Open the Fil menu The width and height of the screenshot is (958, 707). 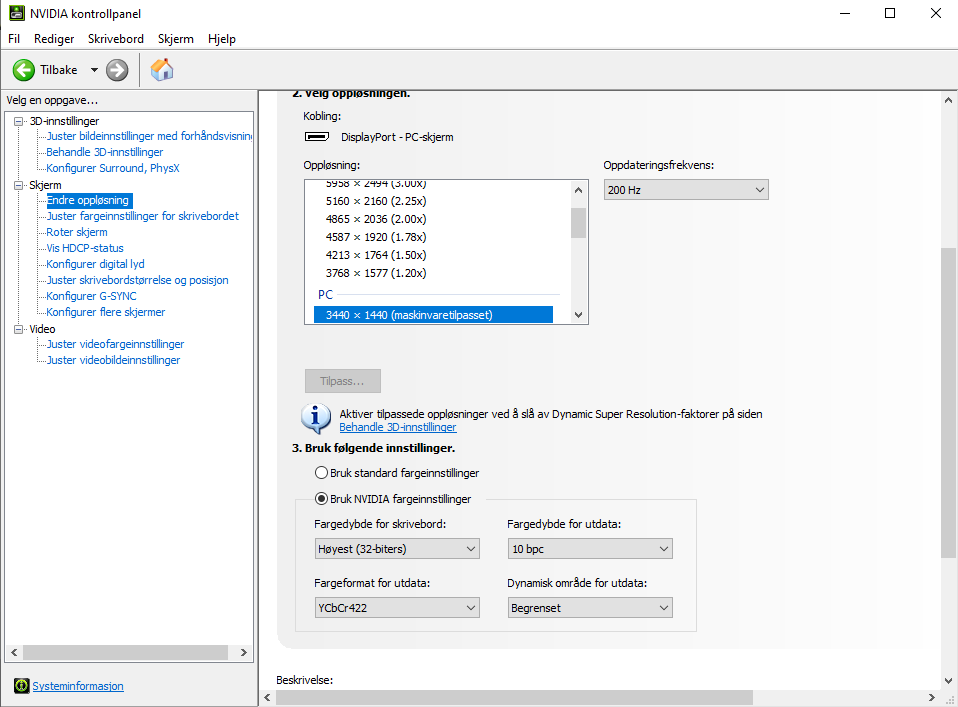point(14,38)
